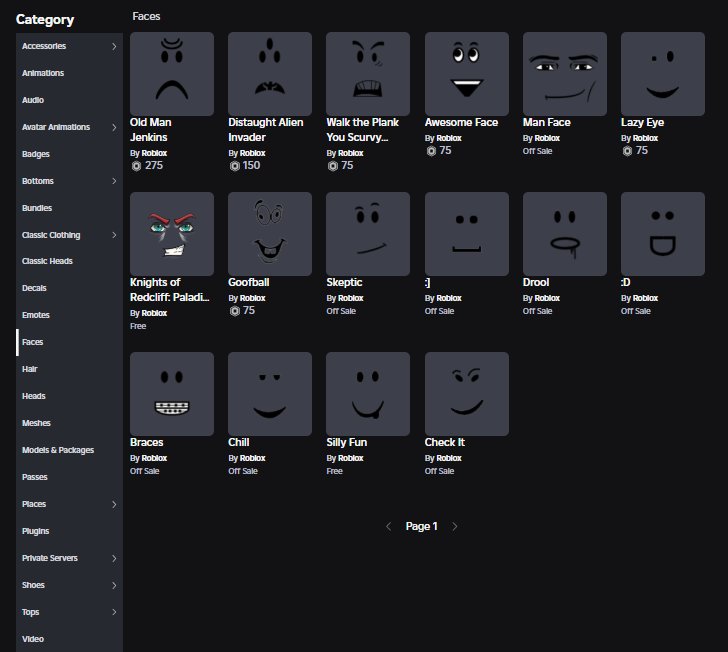Screen dimensions: 728x652
Task: Open the Lazy Eye face thumbnail
Action: (663, 74)
